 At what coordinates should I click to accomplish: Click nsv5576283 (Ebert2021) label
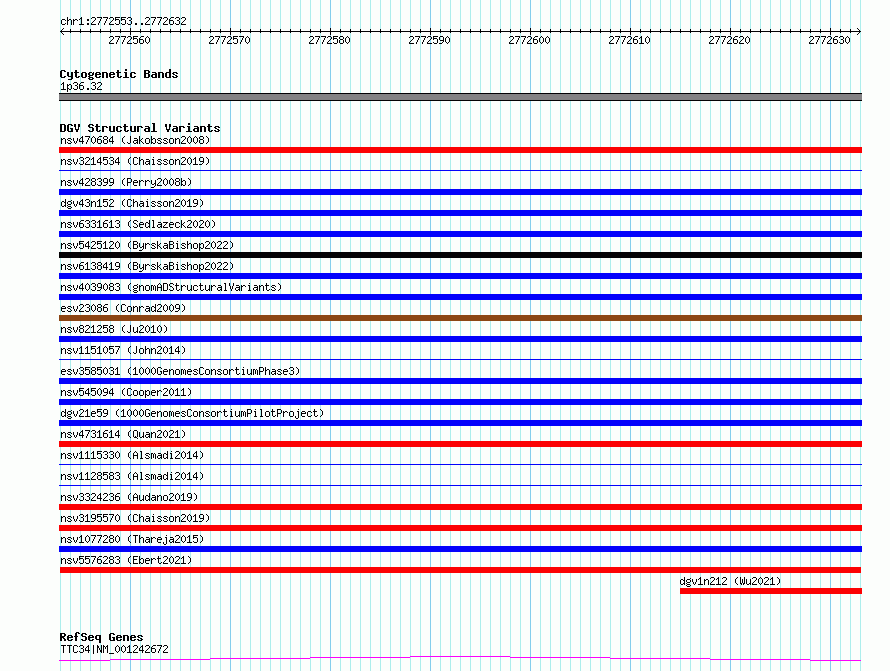click(126, 560)
